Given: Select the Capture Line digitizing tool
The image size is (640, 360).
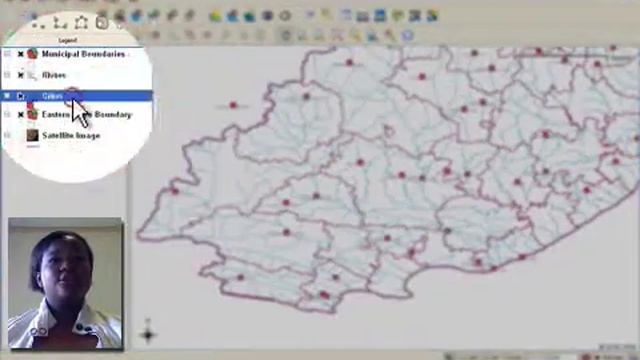Looking at the screenshot, I should 60,22.
